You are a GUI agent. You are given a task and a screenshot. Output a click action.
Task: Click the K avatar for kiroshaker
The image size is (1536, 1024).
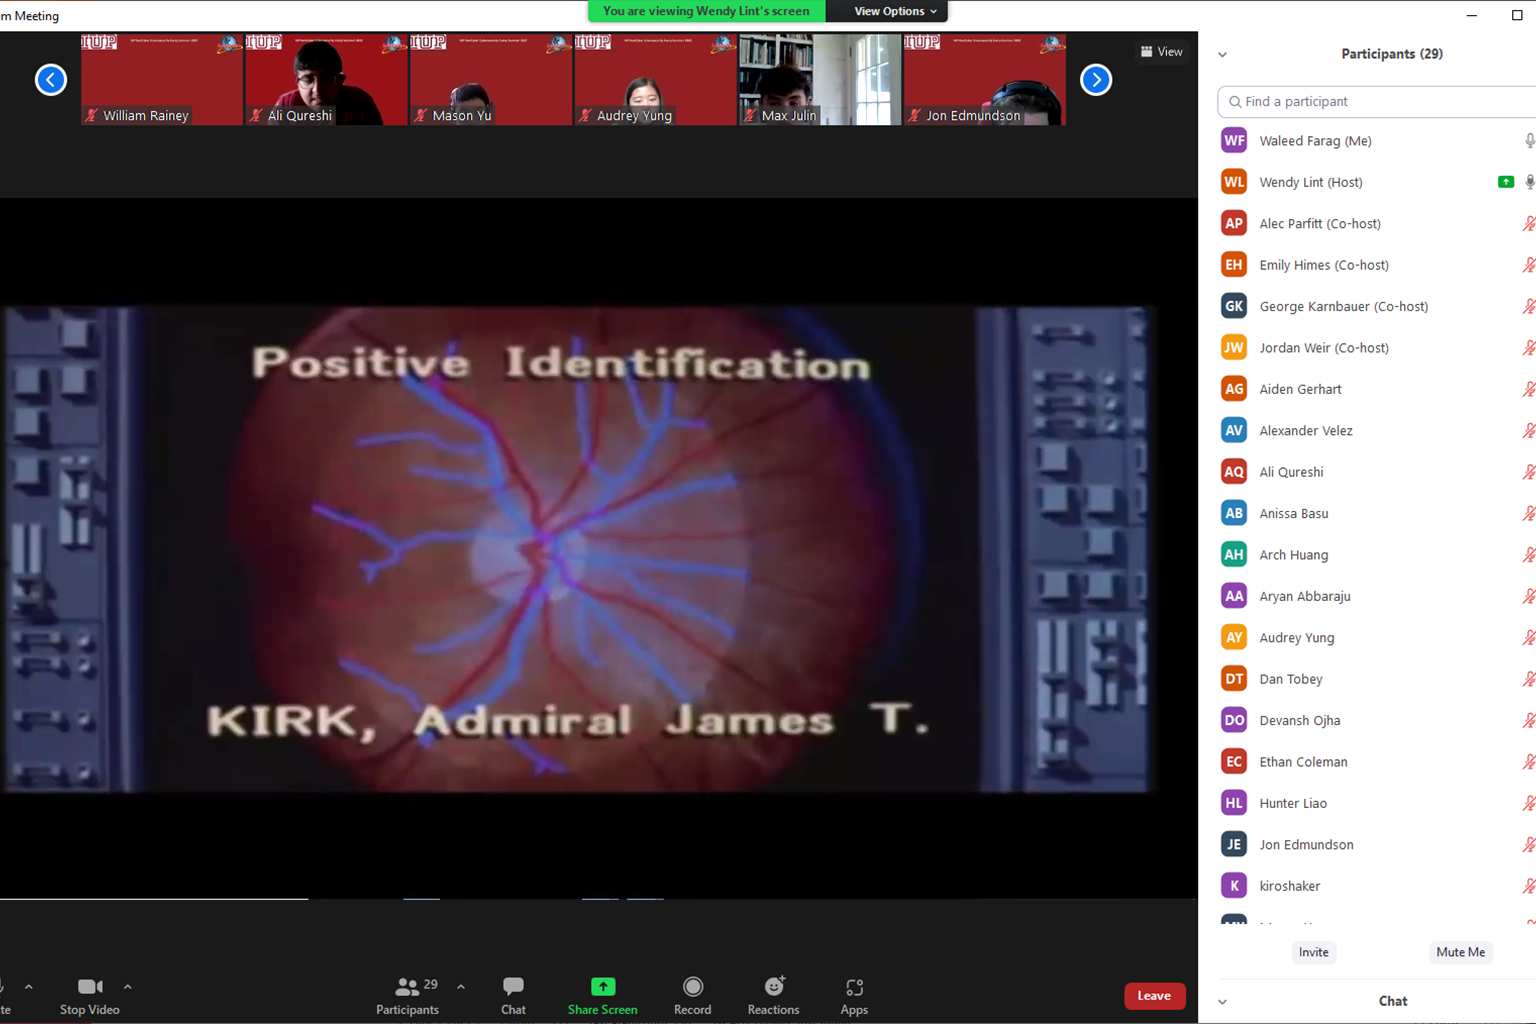coord(1234,886)
